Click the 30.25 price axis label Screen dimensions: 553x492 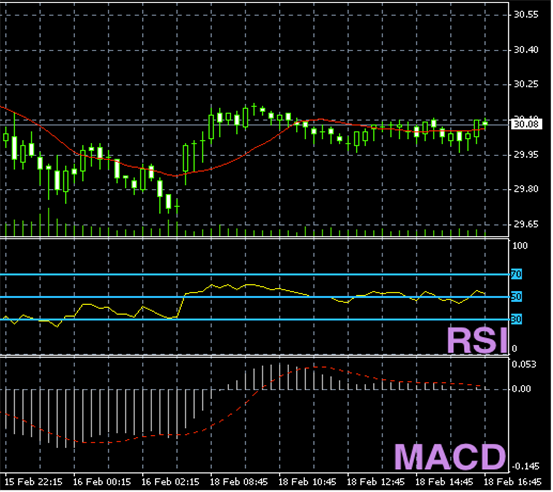[526, 85]
